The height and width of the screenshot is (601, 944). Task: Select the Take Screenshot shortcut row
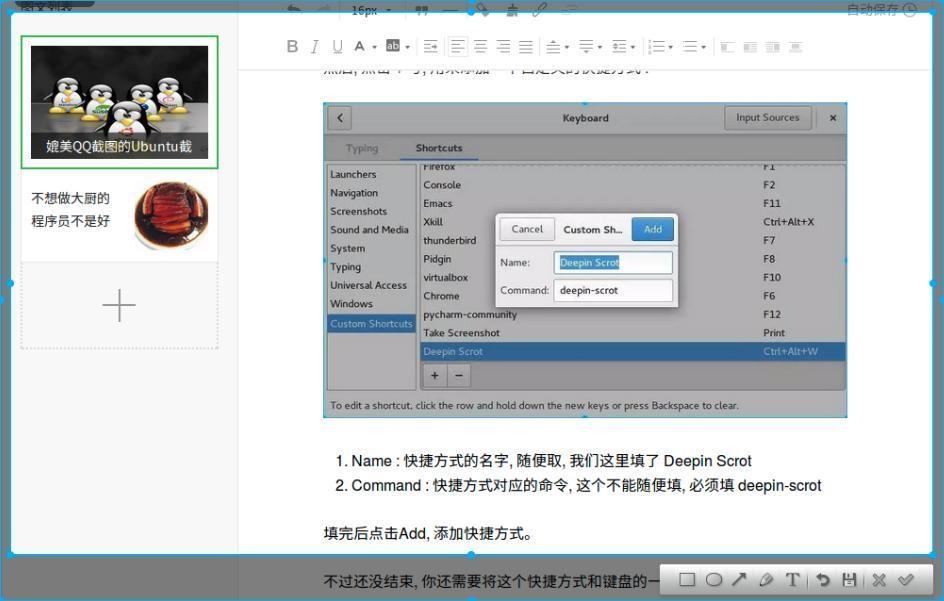tap(633, 332)
